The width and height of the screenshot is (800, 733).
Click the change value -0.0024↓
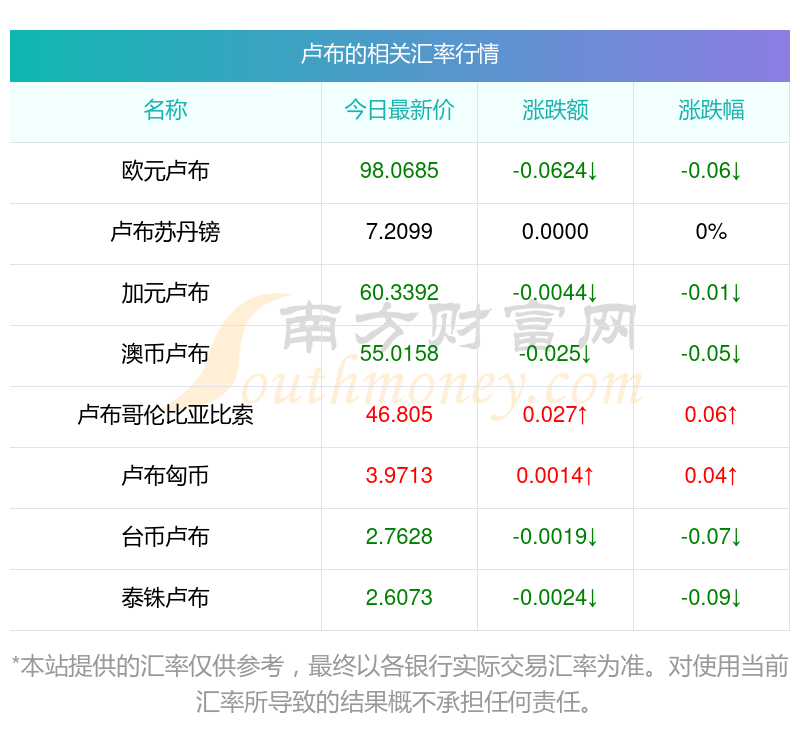click(555, 597)
